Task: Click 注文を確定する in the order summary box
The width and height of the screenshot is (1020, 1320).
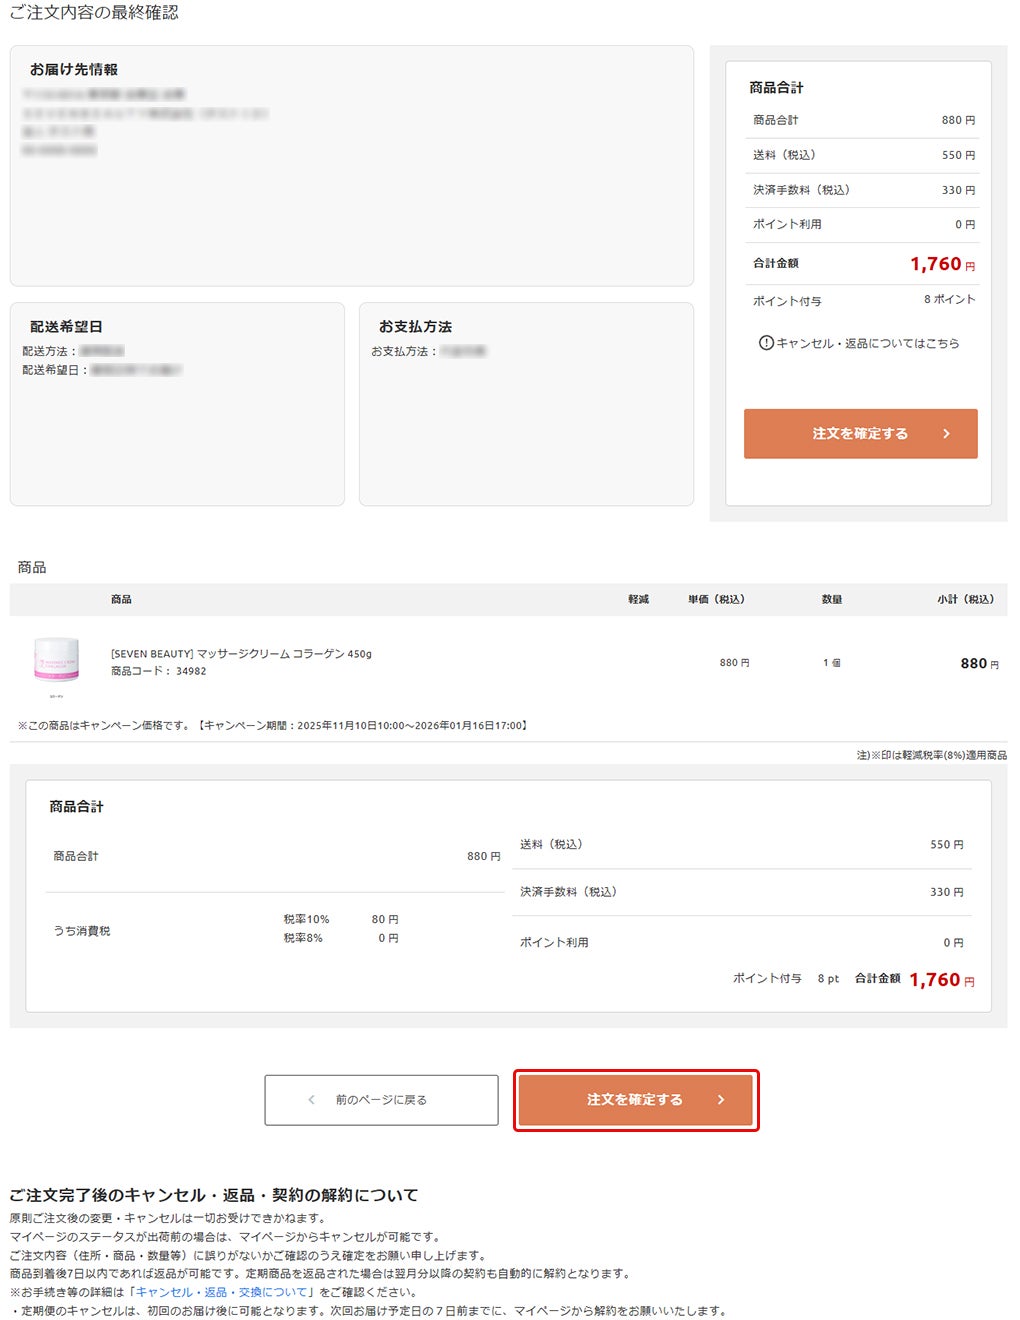Action: click(860, 434)
